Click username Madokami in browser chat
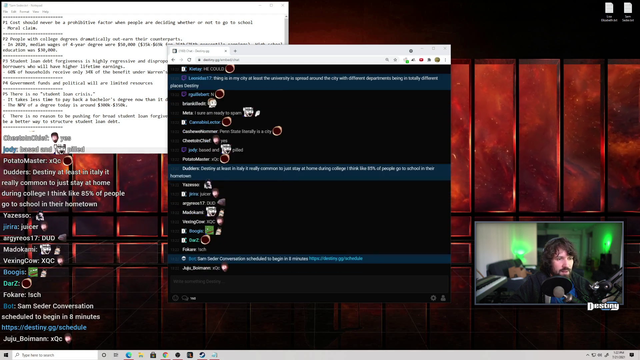 193,212
